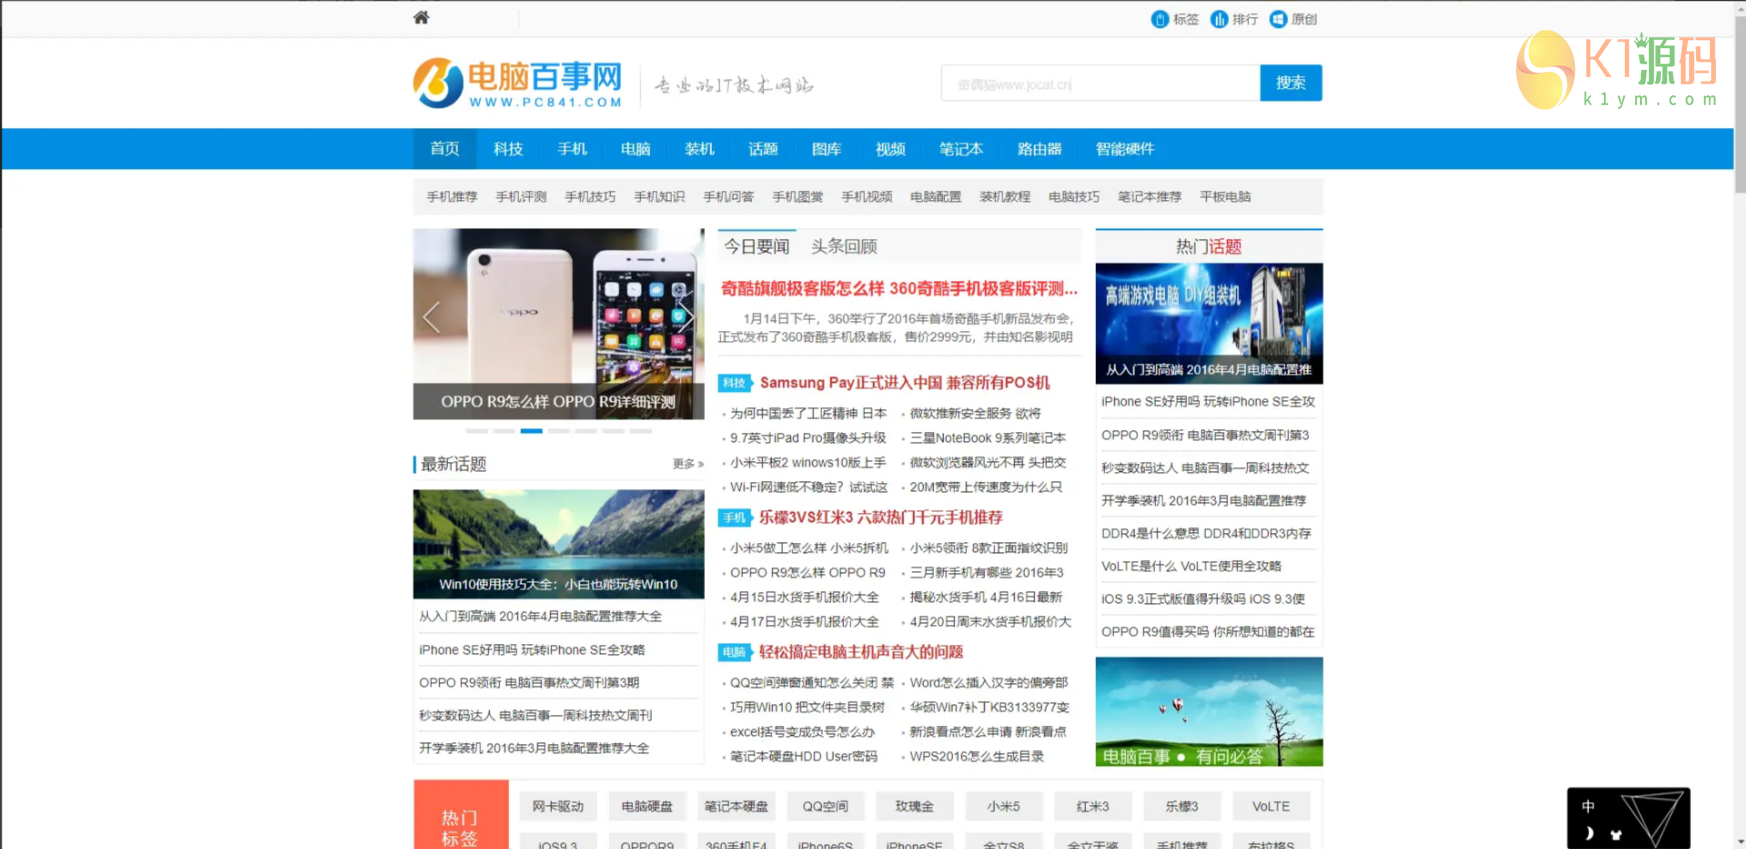1746x849 pixels.
Task: Open the 平板电脑 sub-navigation link
Action: (1225, 197)
